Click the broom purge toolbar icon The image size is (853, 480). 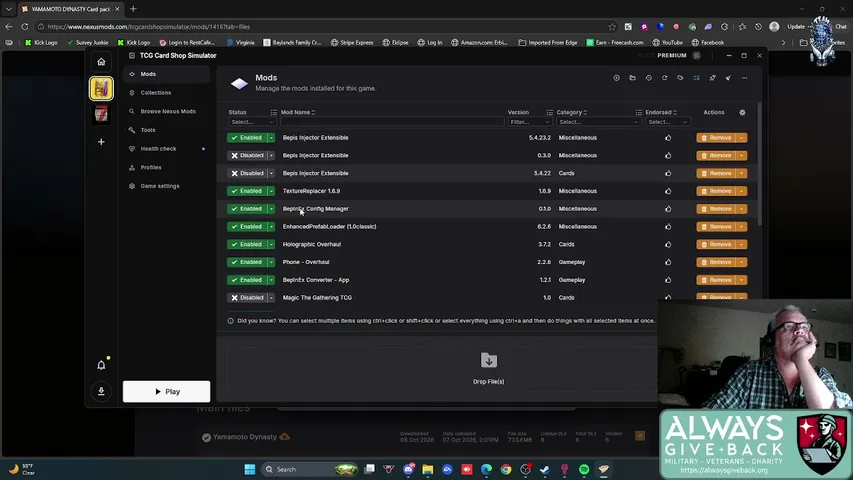coord(728,78)
